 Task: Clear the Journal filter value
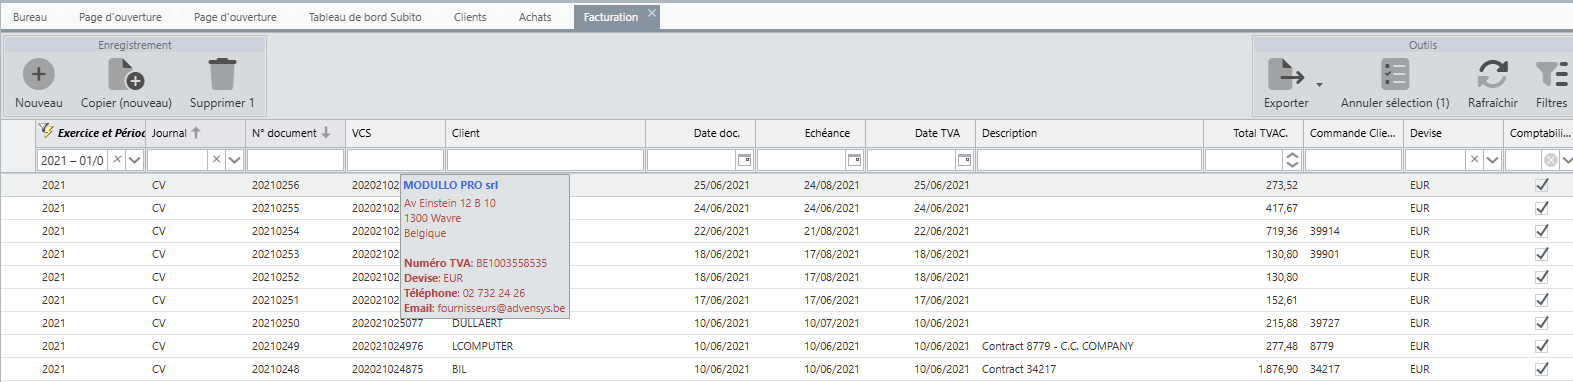[216, 160]
